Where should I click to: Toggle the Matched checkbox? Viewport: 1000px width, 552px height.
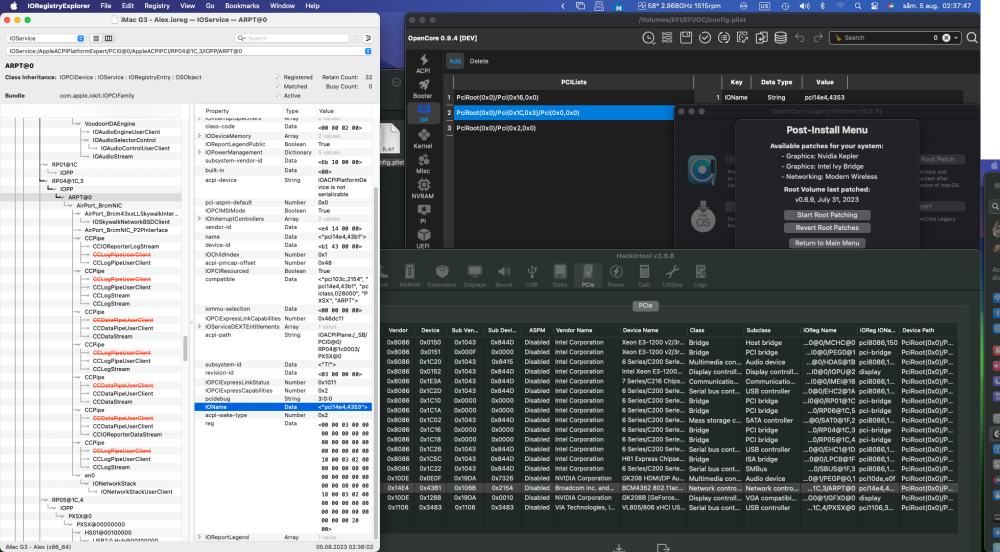pos(277,86)
